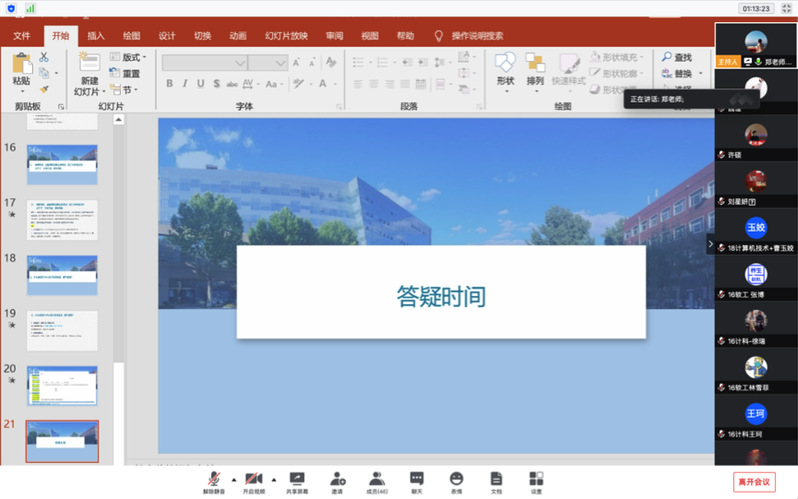Click the leave meeting button
Viewport: 798px width, 499px height.
point(754,481)
